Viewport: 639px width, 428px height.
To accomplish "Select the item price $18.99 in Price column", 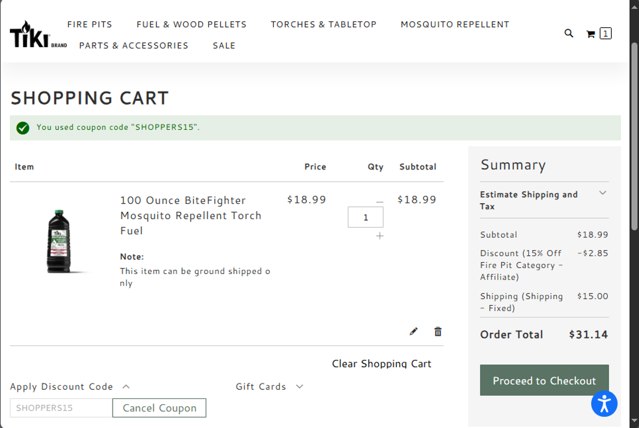I will coord(306,200).
